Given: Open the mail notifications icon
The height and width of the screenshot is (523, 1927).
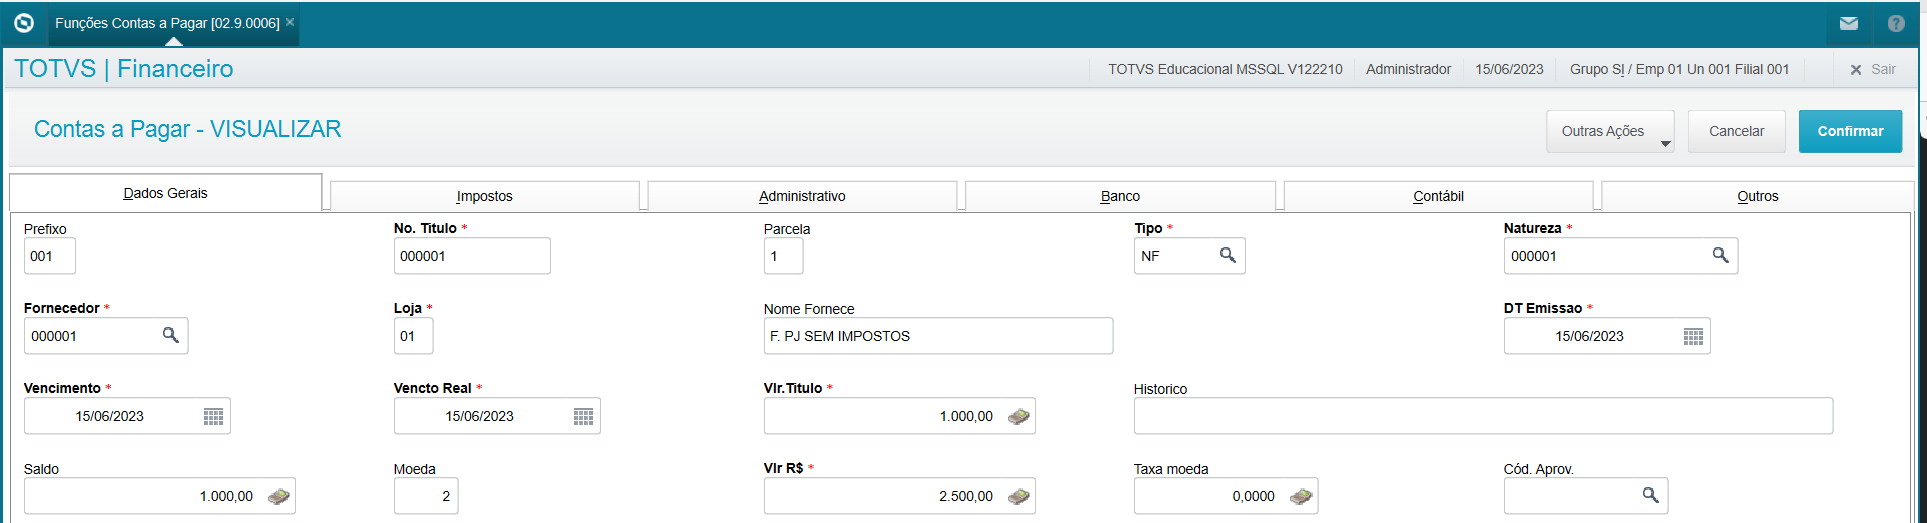Looking at the screenshot, I should [x=1848, y=24].
